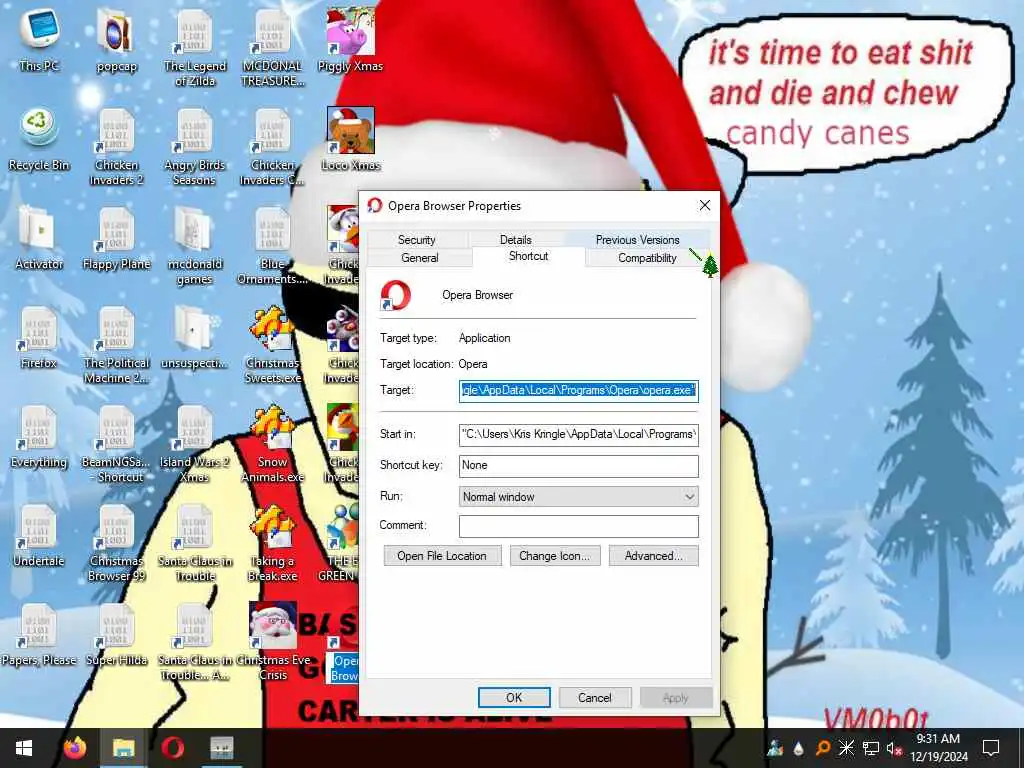Open This PC desktop icon
1024x768 pixels.
39,38
